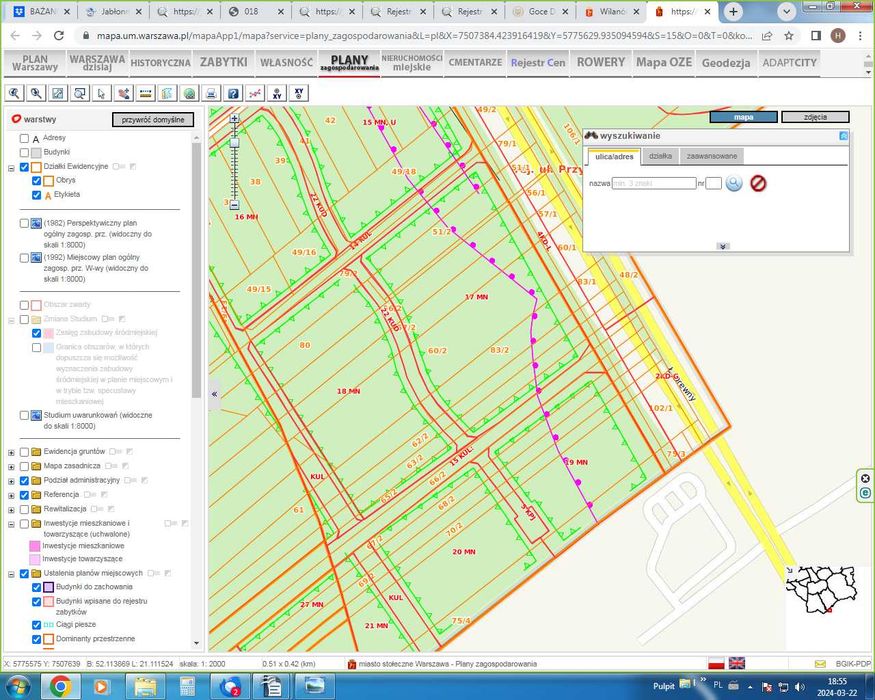Collapse Inwestycje mieszkaniowe i towarzyszące group
Image resolution: width=875 pixels, height=700 pixels.
click(11, 524)
